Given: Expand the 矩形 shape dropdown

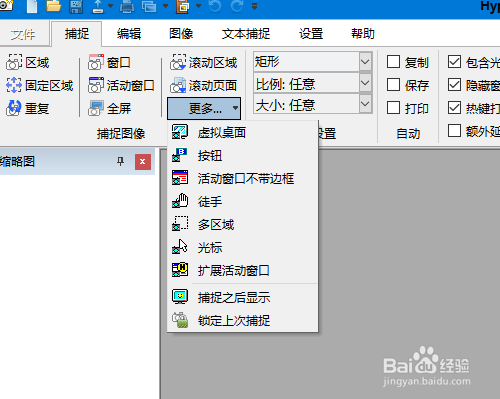Looking at the screenshot, I should click(x=365, y=62).
